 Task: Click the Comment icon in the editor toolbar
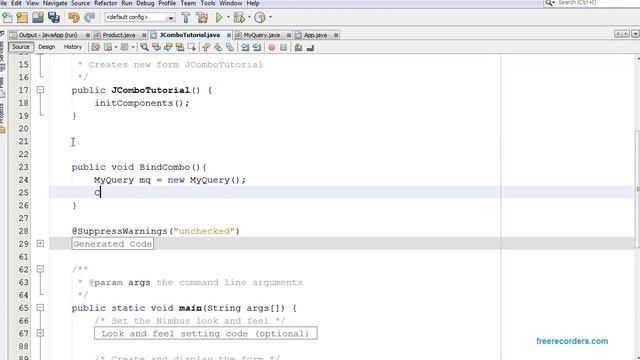pyautogui.click(x=298, y=48)
